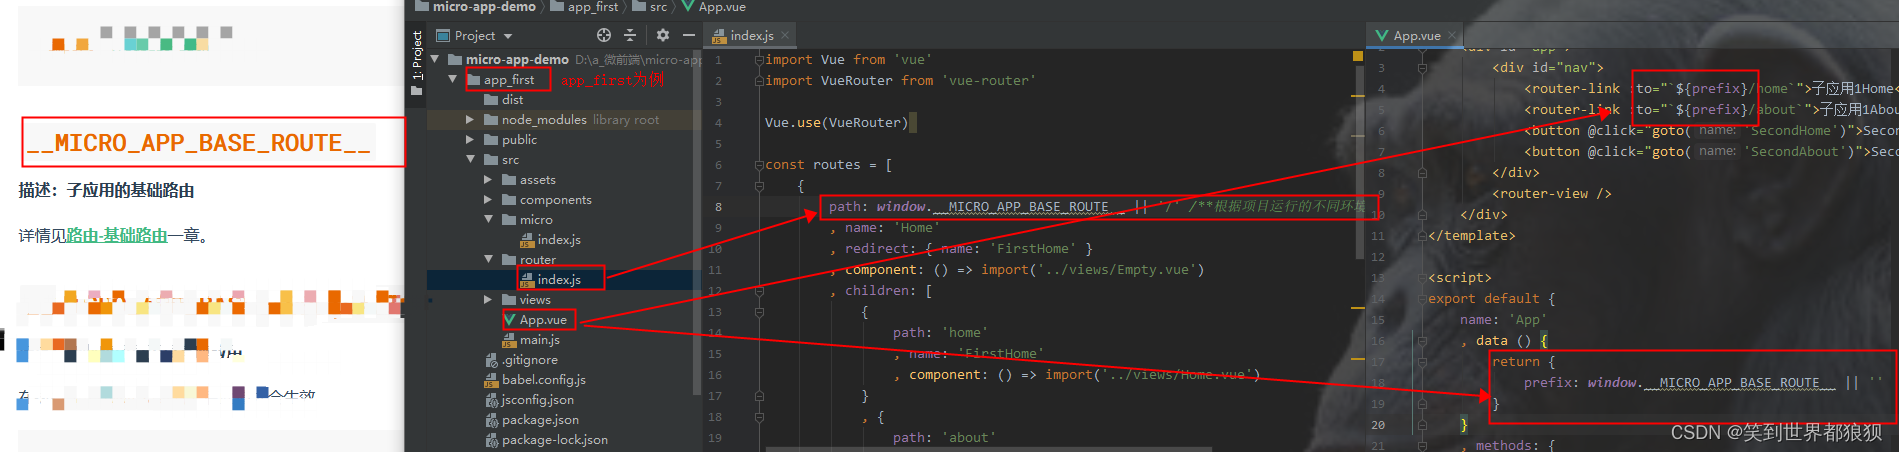Screen dimensions: 1899x452
Task: Fold the block starting at line 18
Action: tap(759, 417)
